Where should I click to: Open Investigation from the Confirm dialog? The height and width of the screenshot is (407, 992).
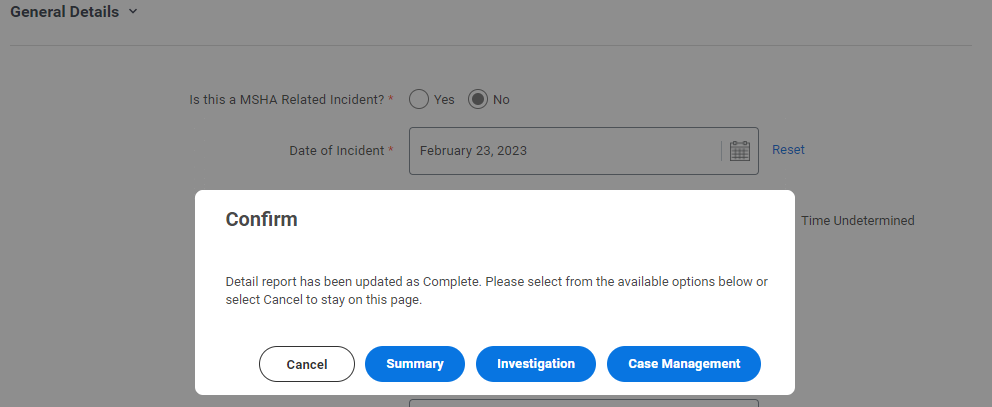(536, 364)
